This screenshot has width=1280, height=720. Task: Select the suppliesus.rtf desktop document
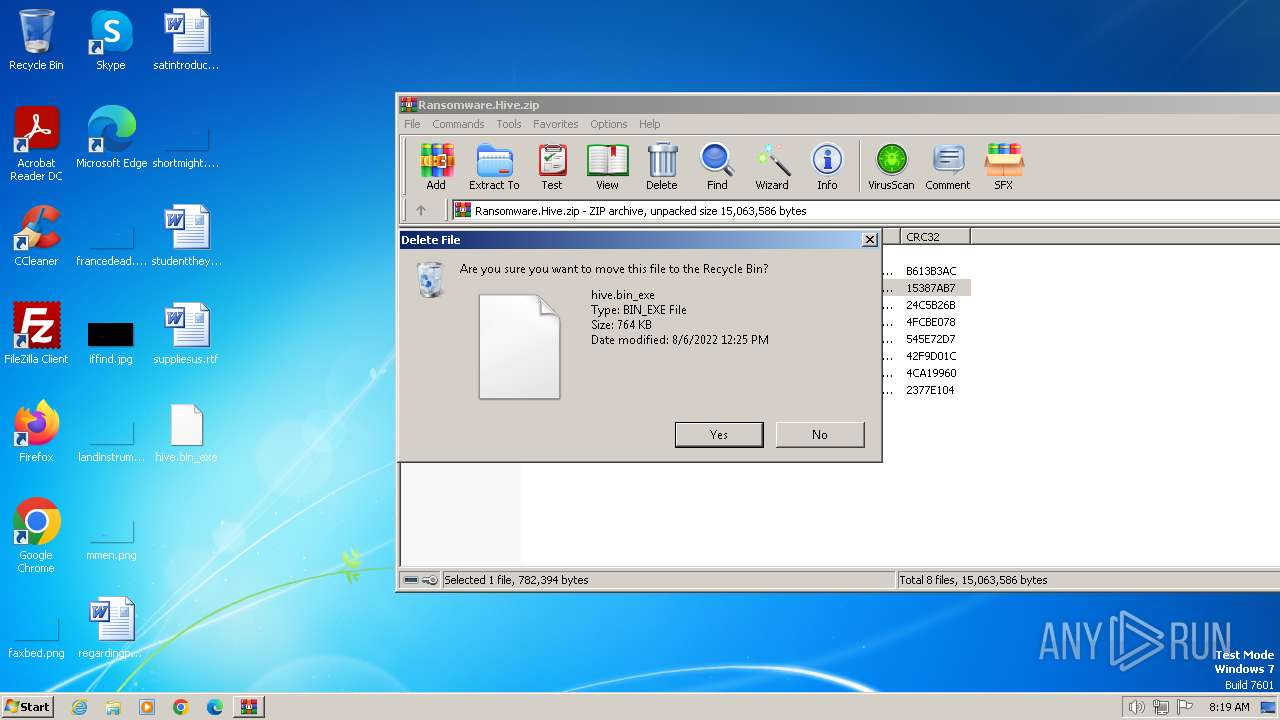tap(186, 334)
